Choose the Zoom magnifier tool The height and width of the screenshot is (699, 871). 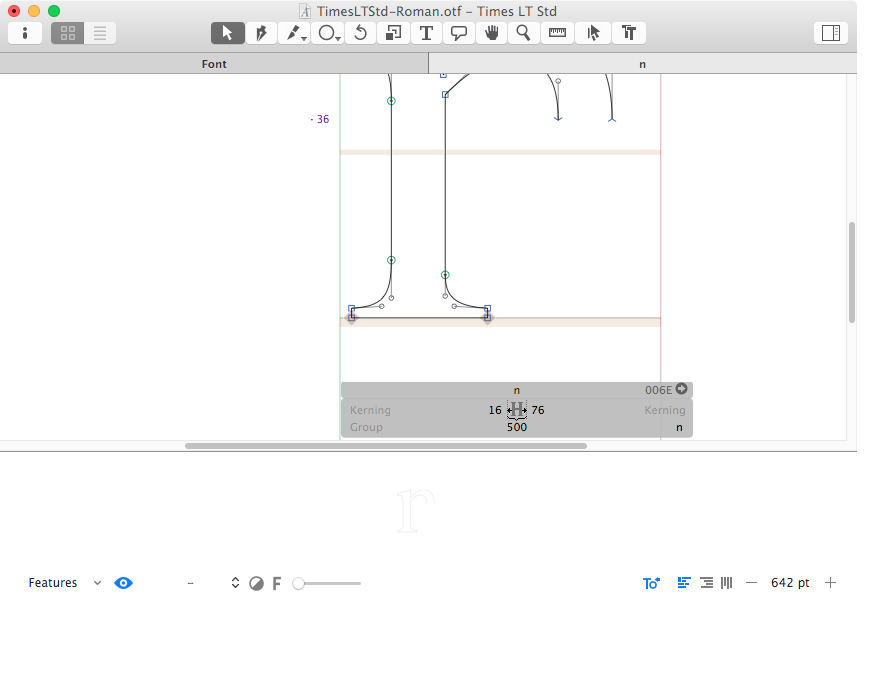(x=523, y=33)
